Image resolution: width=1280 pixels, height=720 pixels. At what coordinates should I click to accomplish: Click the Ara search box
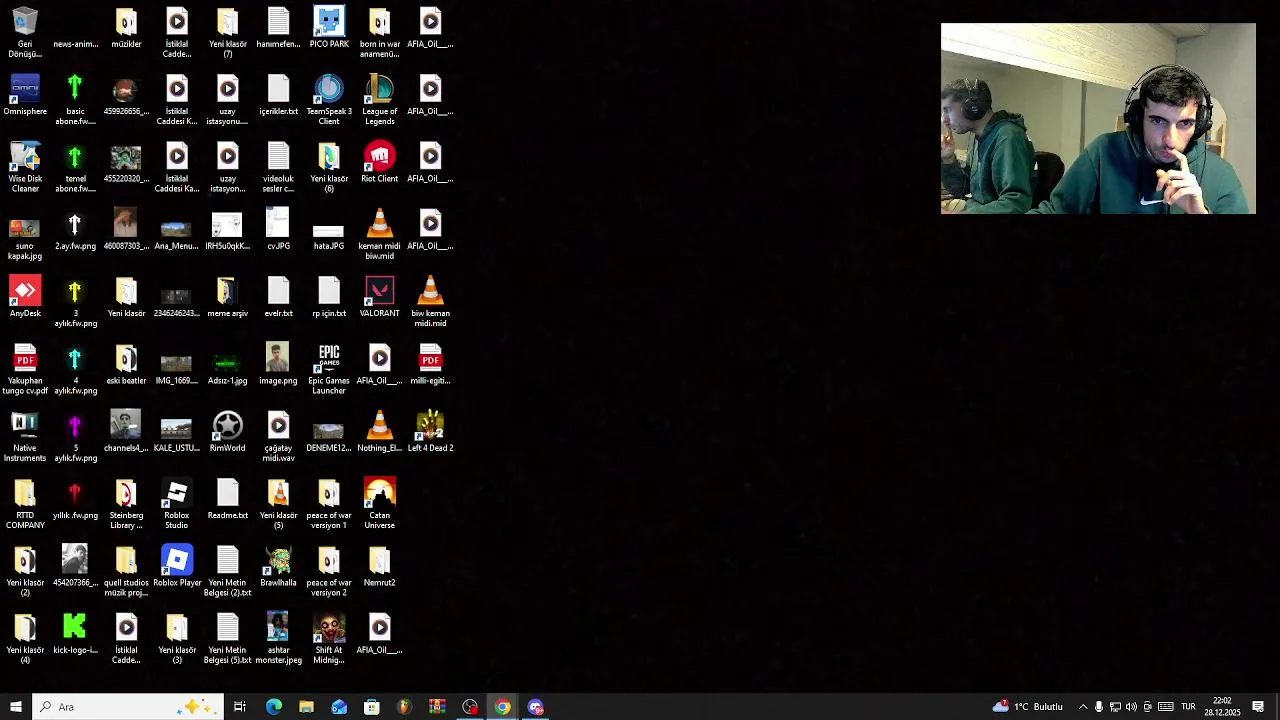tap(128, 707)
